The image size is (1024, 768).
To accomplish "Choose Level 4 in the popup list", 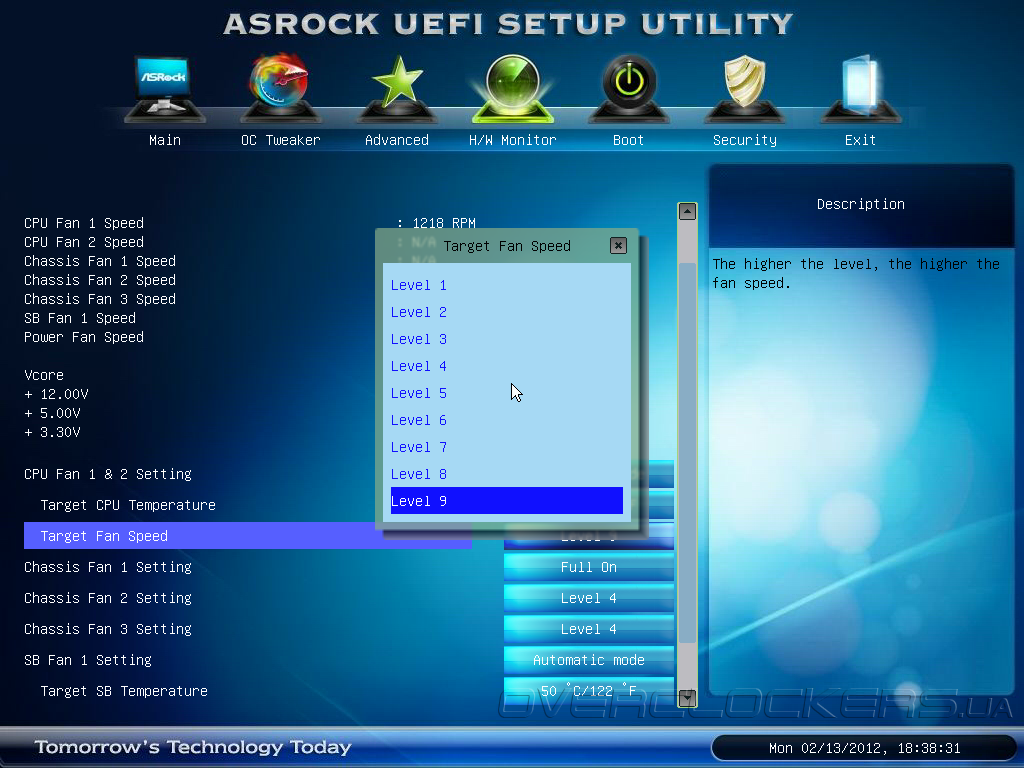I will click(x=506, y=366).
